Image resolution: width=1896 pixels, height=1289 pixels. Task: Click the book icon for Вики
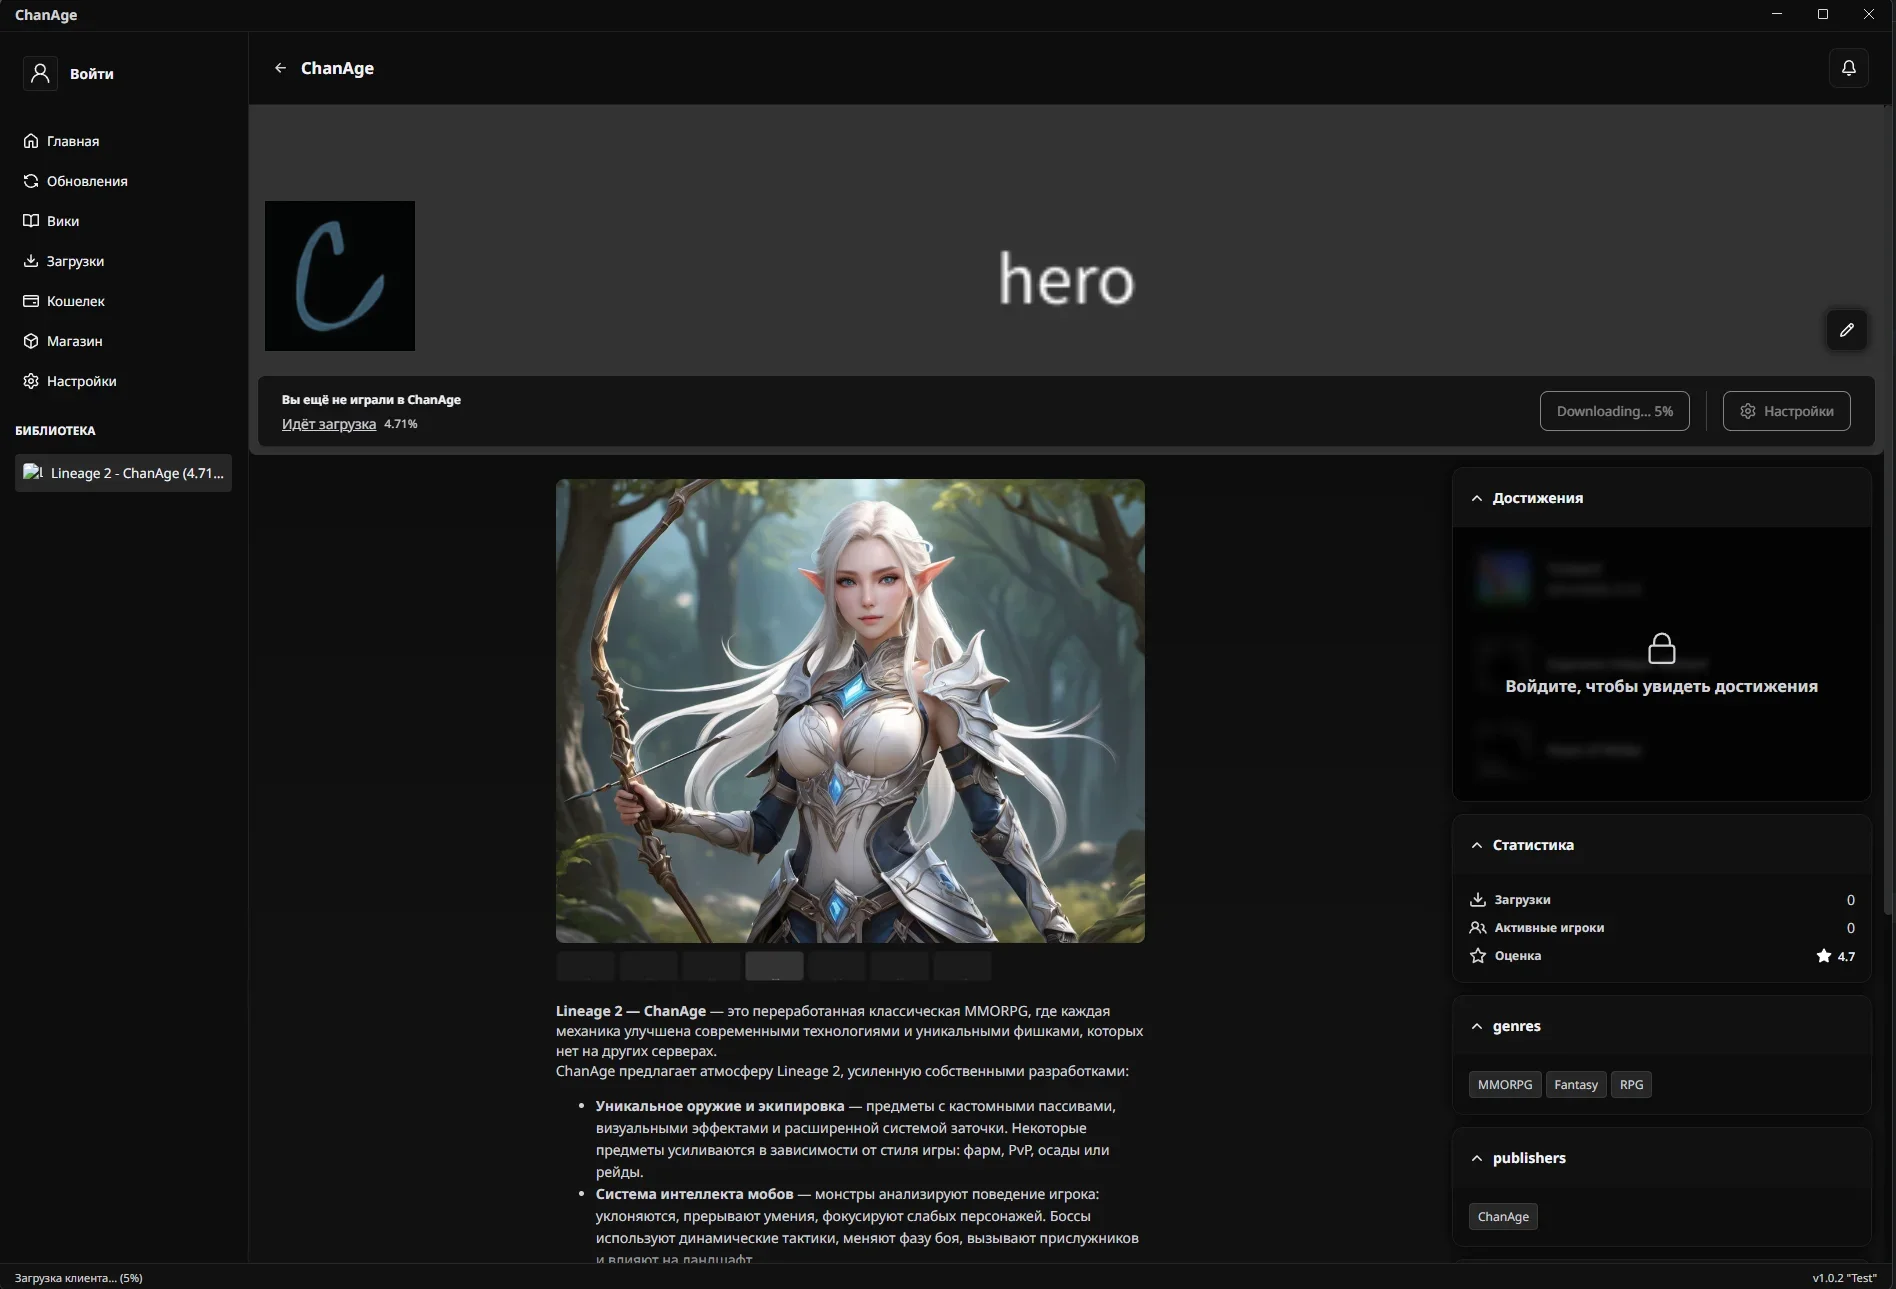[x=31, y=221]
